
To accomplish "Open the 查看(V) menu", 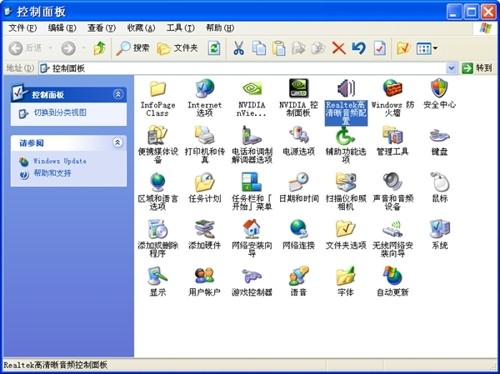I will [101, 28].
